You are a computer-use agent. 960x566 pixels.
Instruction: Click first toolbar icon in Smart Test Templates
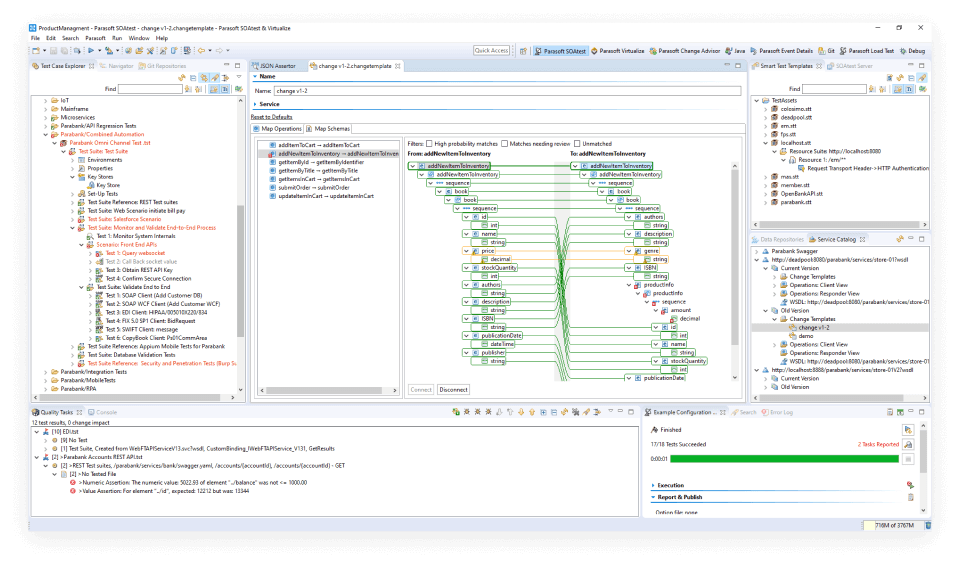890,78
